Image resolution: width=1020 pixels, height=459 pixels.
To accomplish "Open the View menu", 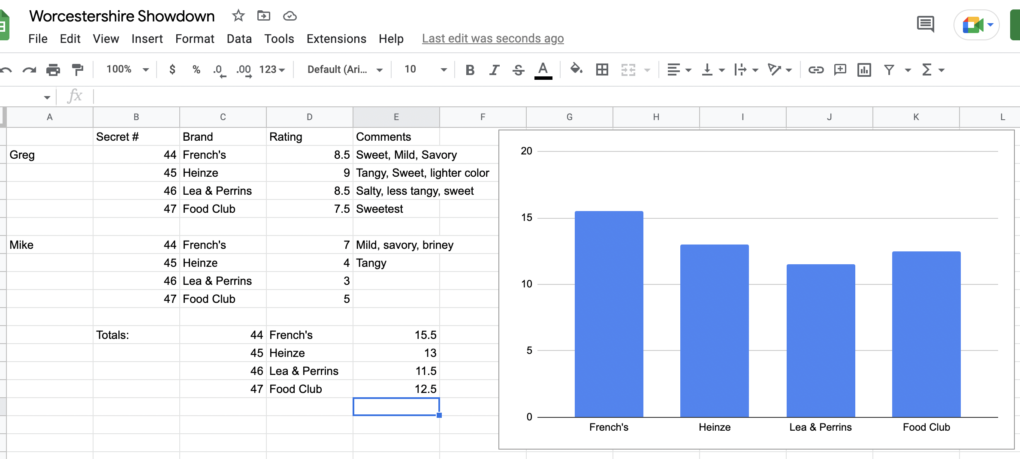I will coord(106,39).
